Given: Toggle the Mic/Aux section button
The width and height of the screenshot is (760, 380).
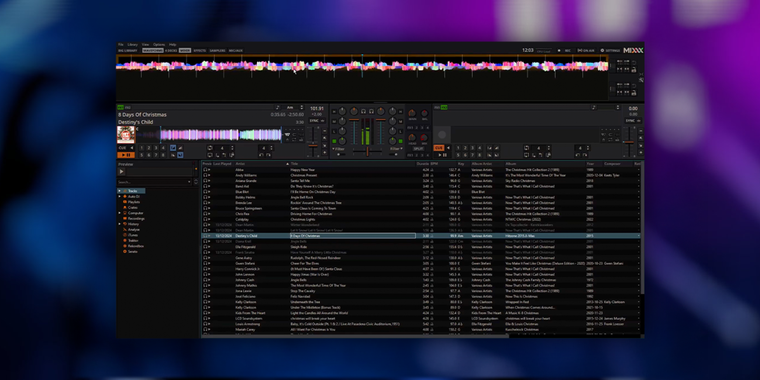Looking at the screenshot, I should click(236, 50).
